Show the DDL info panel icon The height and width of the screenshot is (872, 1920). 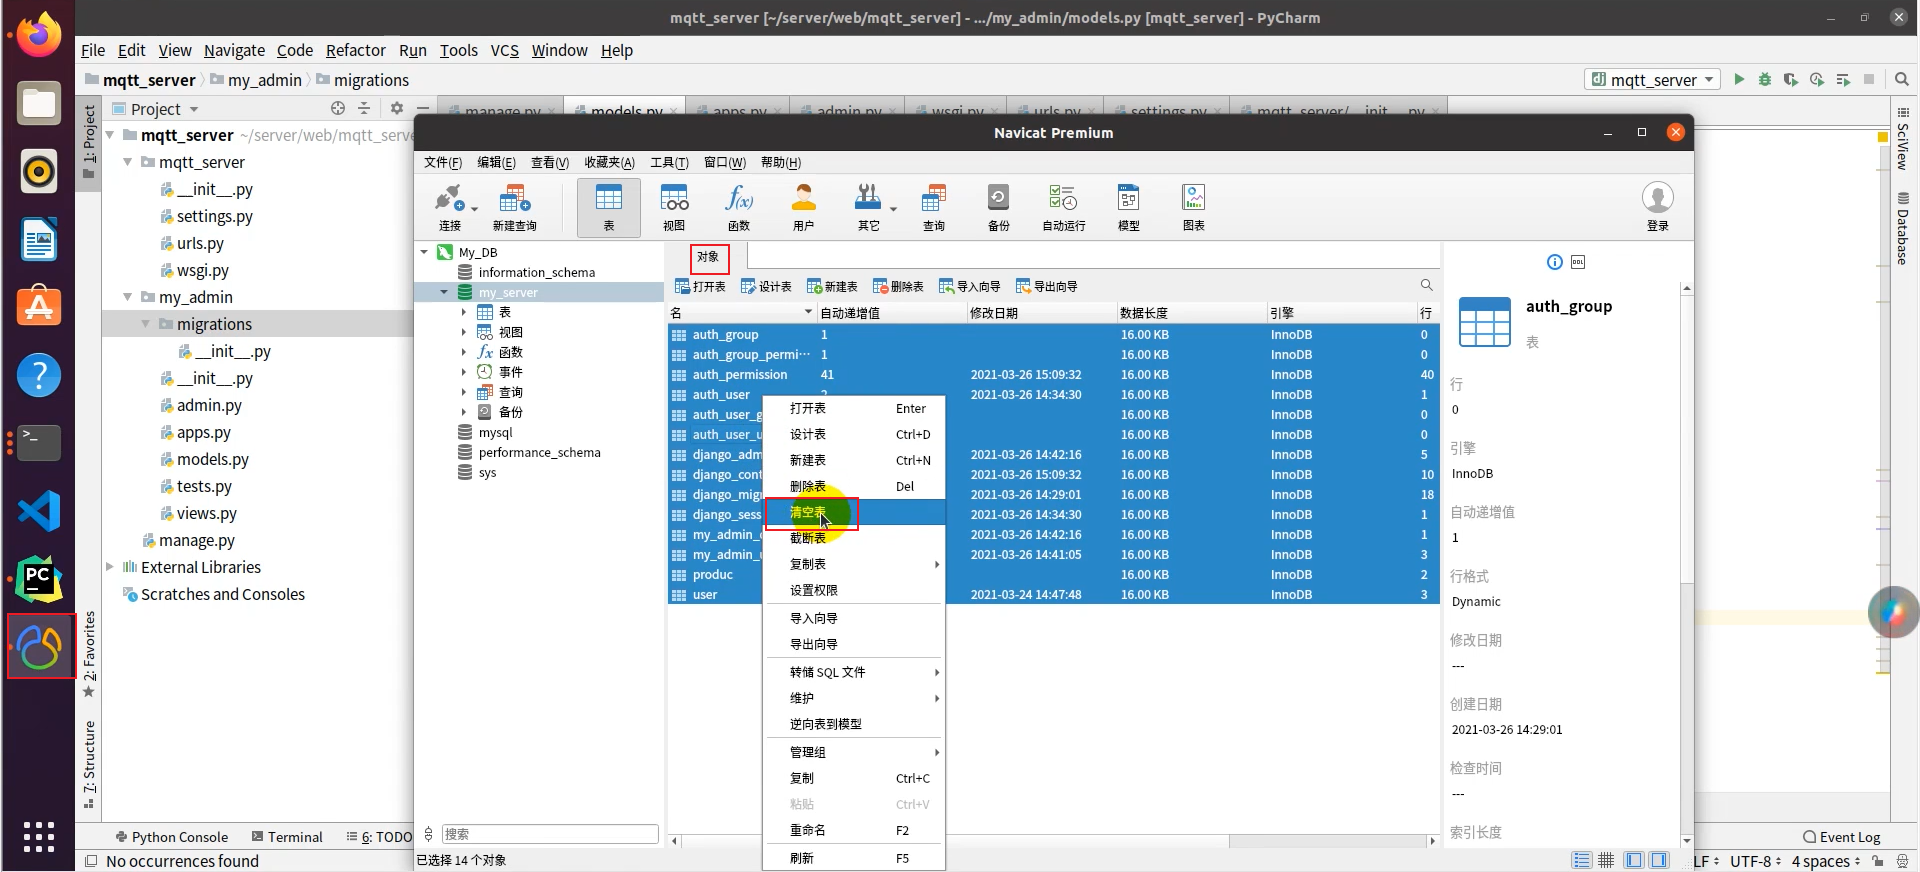[1578, 262]
